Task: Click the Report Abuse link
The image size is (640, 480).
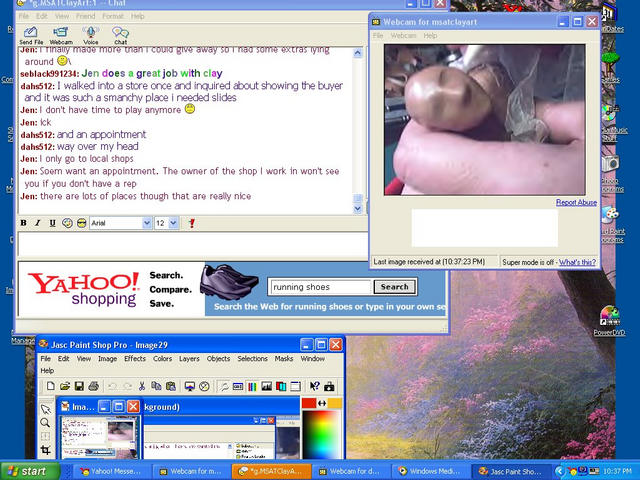Action: [x=576, y=202]
